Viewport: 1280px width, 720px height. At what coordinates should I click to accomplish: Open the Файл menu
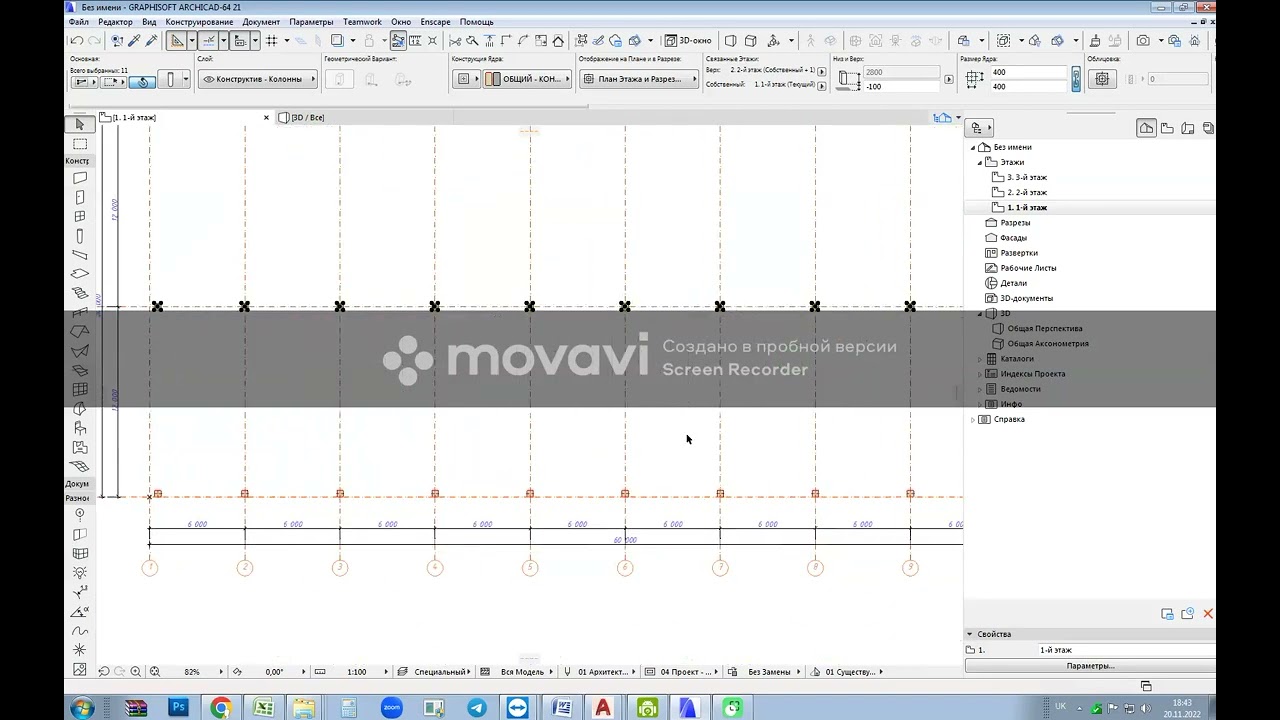pos(78,22)
